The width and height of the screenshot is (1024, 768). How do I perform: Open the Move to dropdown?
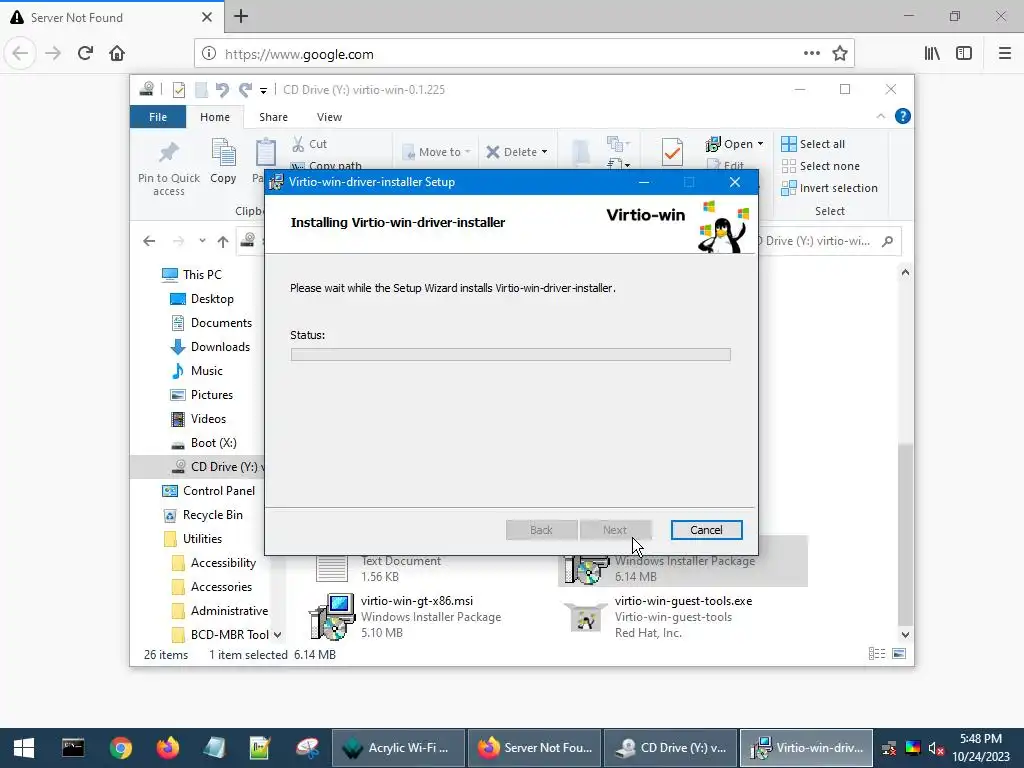tap(436, 152)
